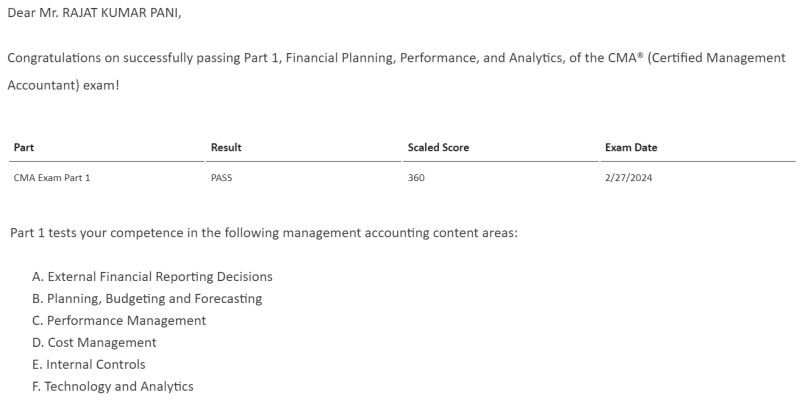
Task: Click item F. Technology and Analytics
Action: [x=113, y=386]
